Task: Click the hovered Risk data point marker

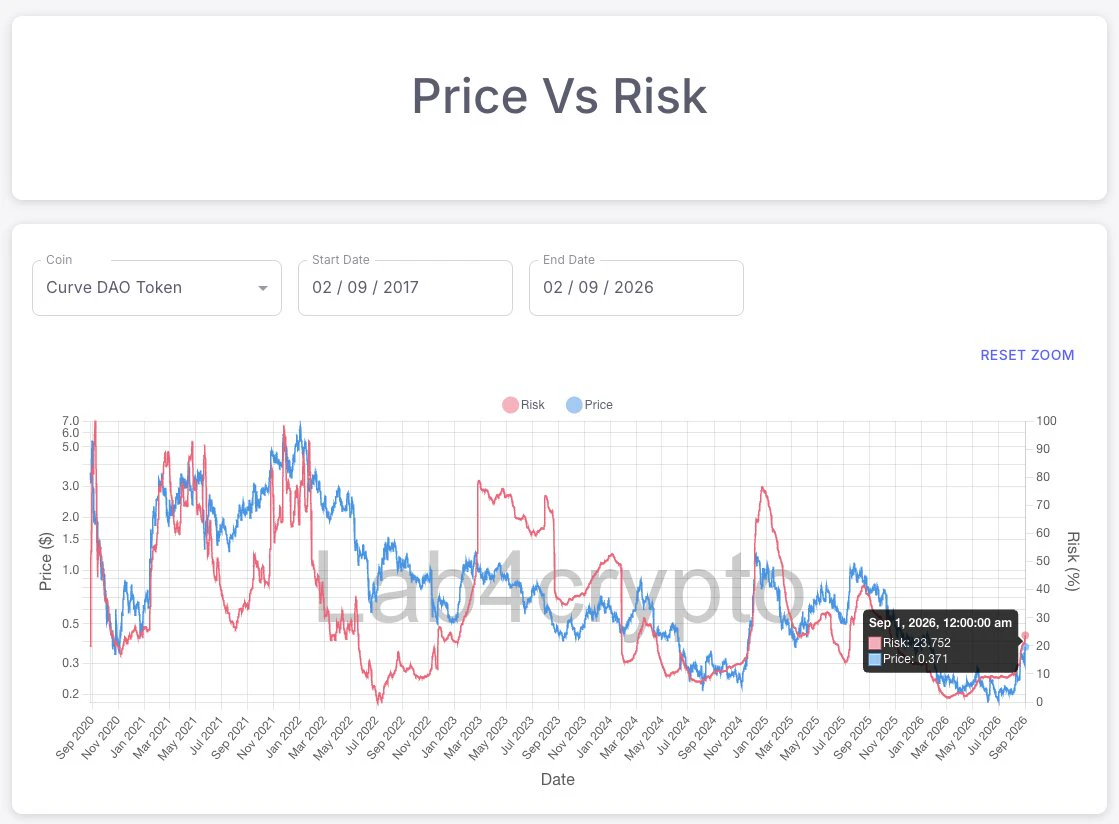Action: point(1026,635)
